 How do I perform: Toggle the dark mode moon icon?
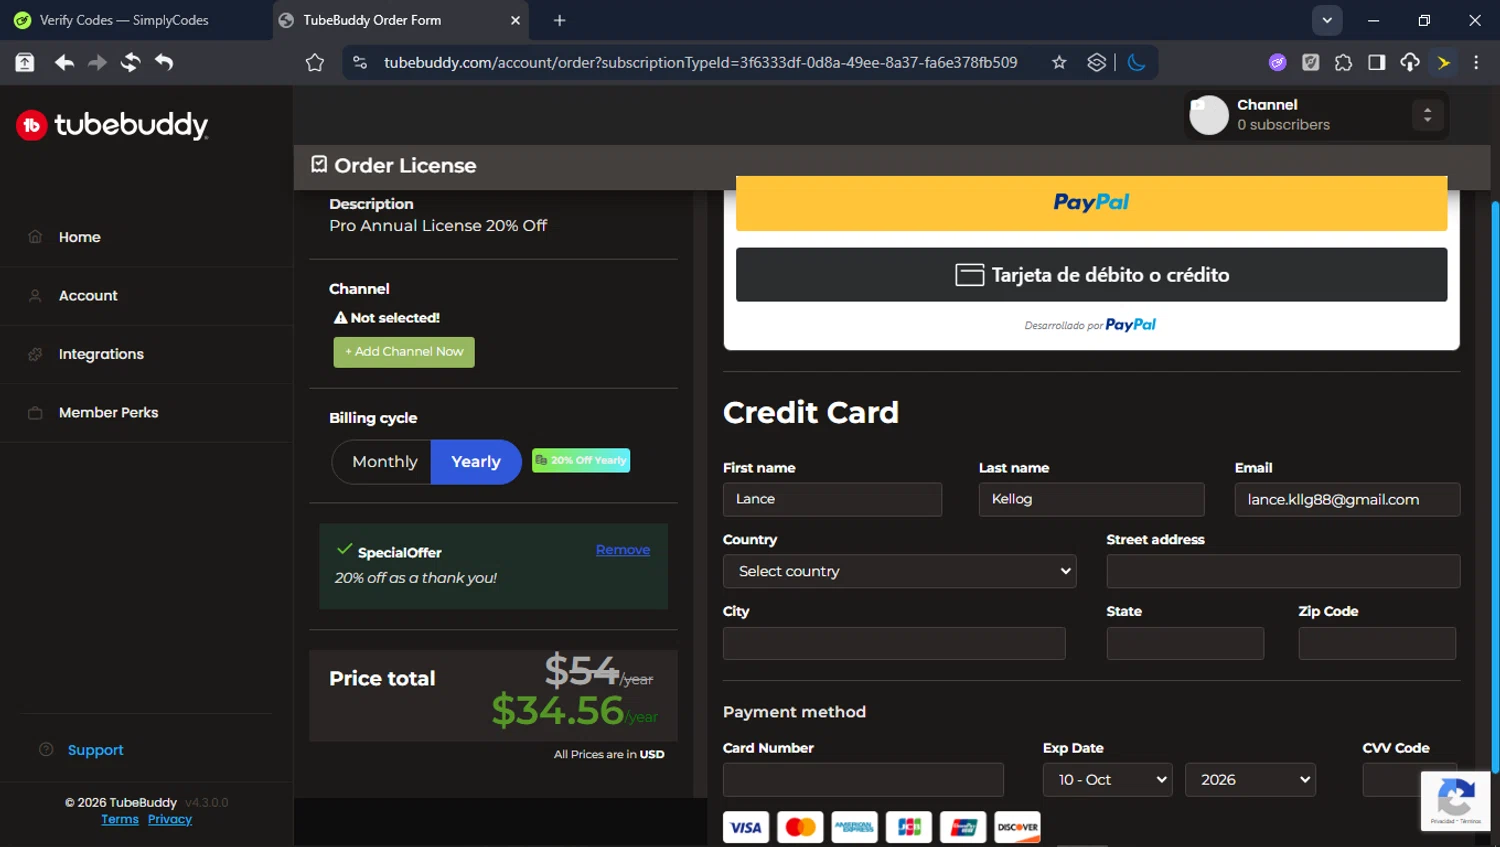pos(1136,63)
